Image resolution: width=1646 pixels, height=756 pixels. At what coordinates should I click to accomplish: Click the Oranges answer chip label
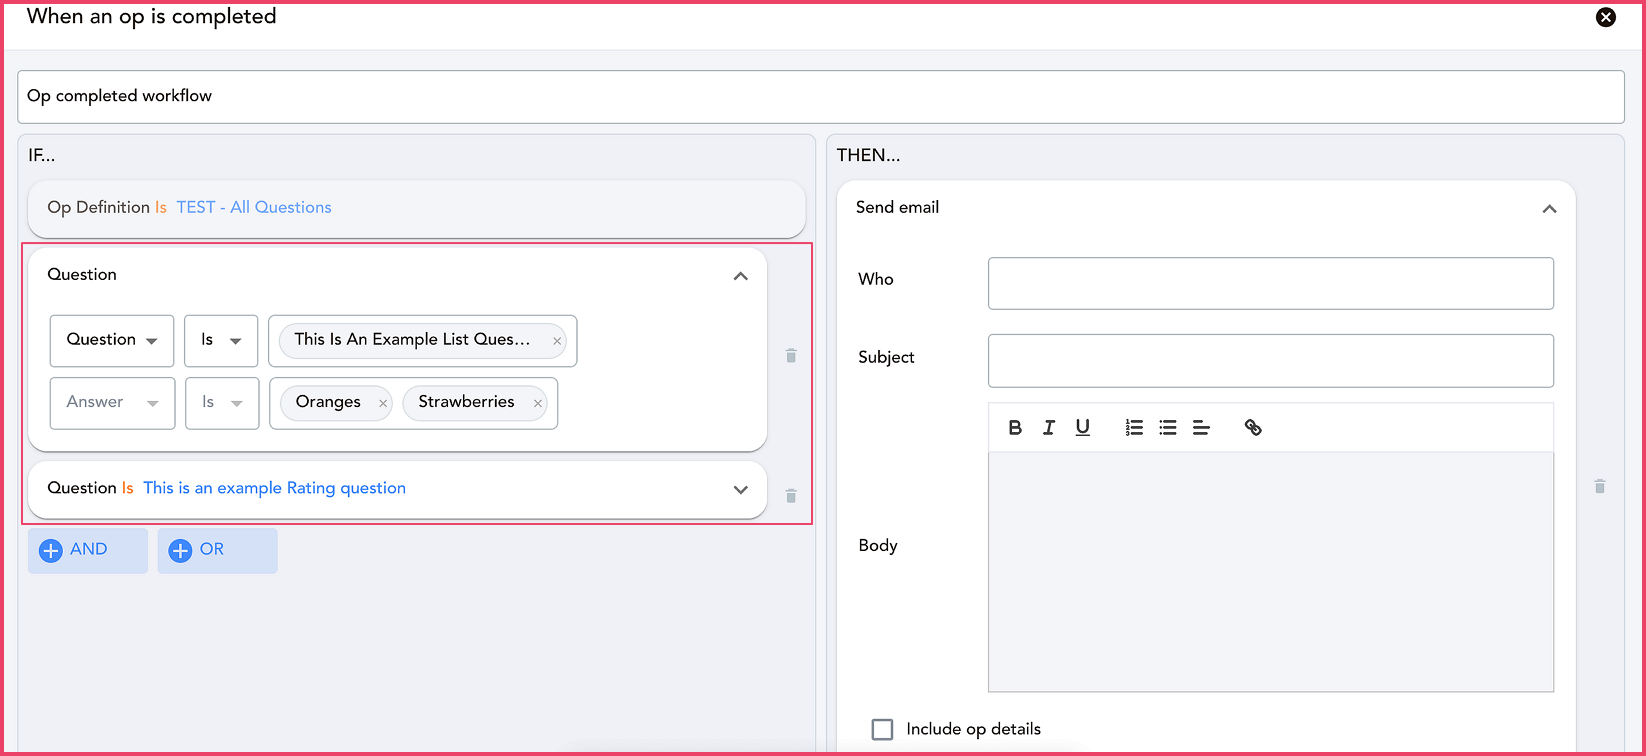click(x=328, y=402)
